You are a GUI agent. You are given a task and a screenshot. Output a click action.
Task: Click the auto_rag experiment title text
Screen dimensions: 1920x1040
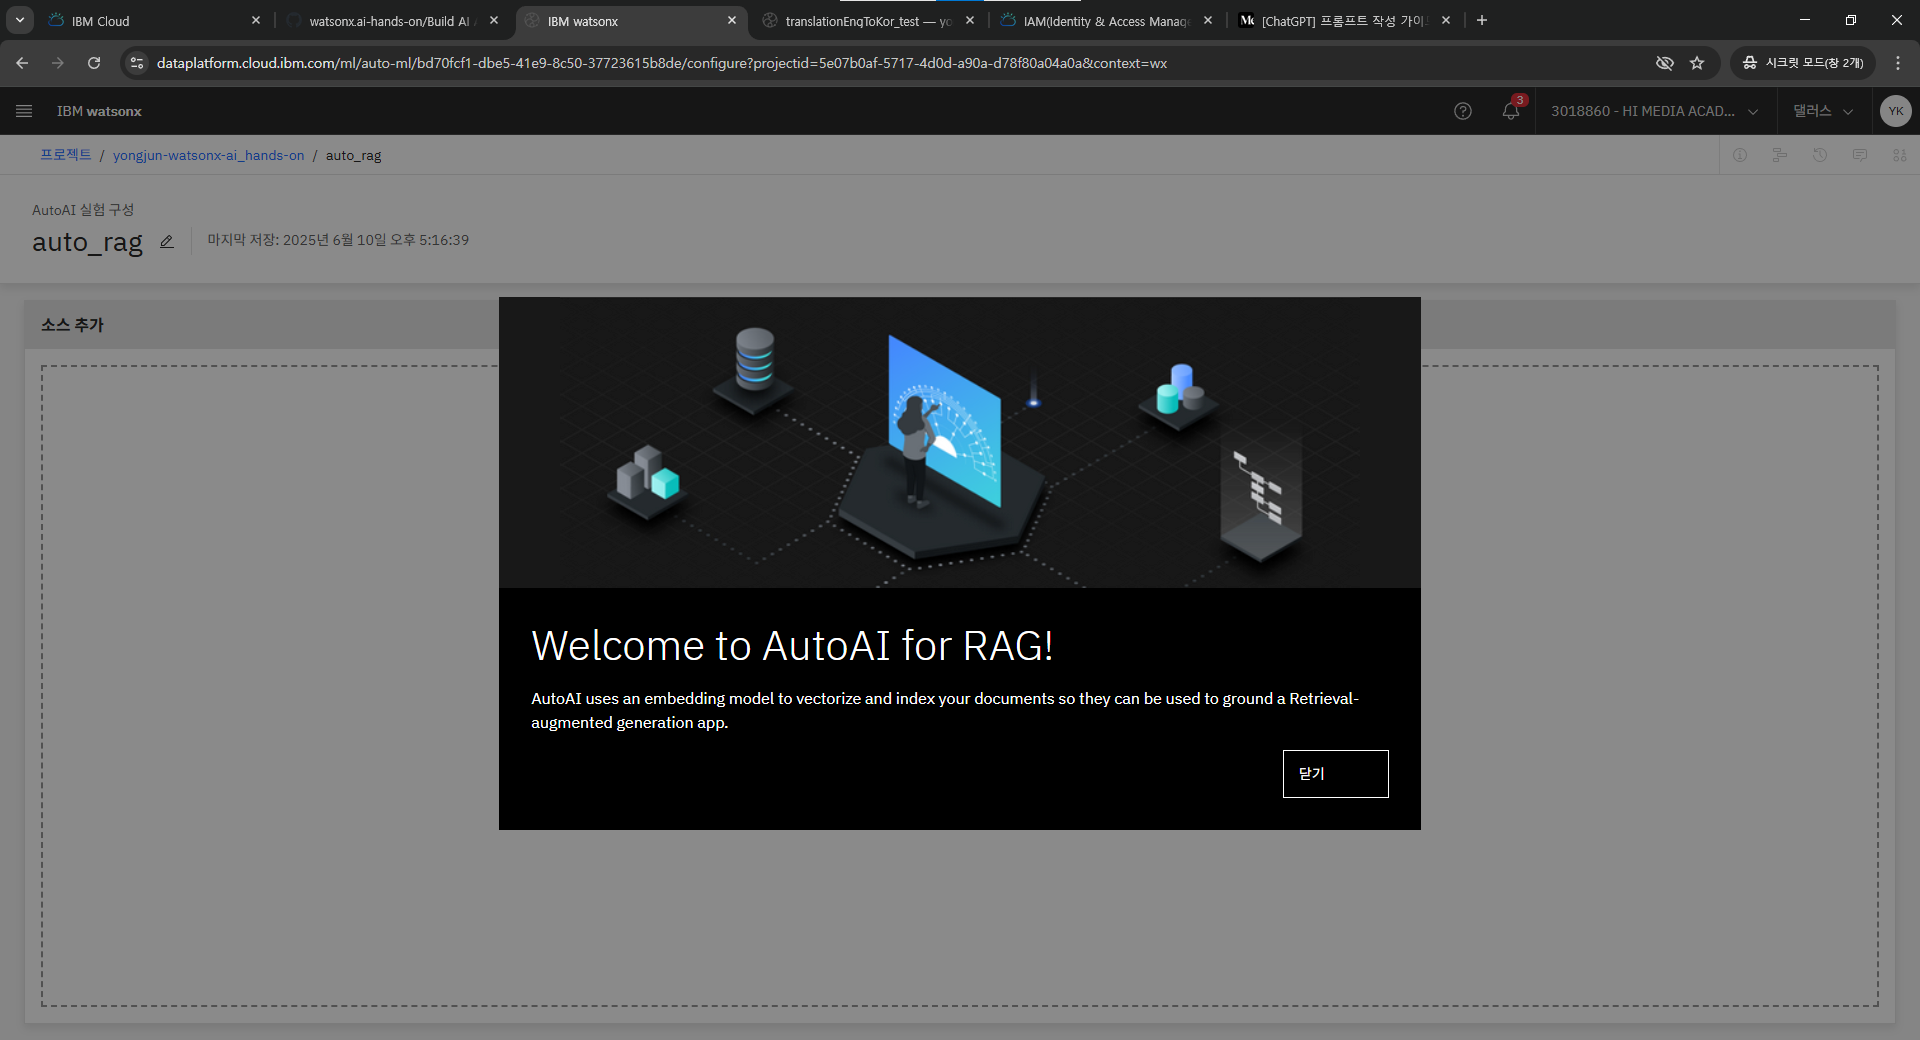(87, 242)
